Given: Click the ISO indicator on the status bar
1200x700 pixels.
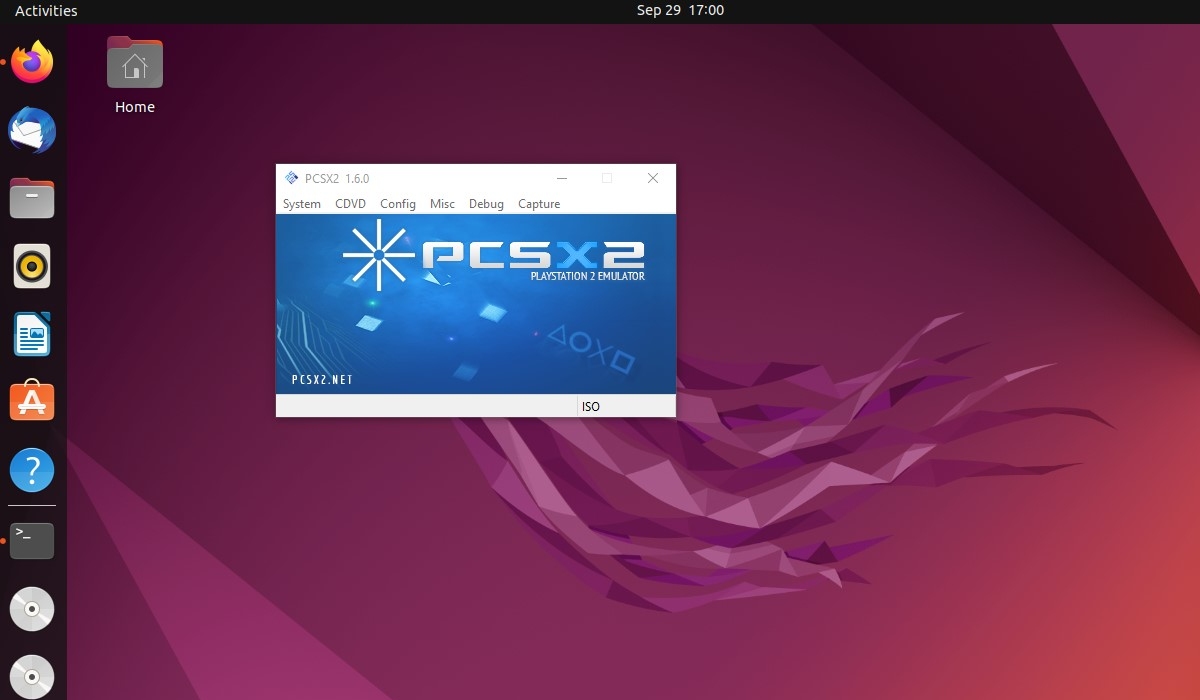Looking at the screenshot, I should pos(590,406).
